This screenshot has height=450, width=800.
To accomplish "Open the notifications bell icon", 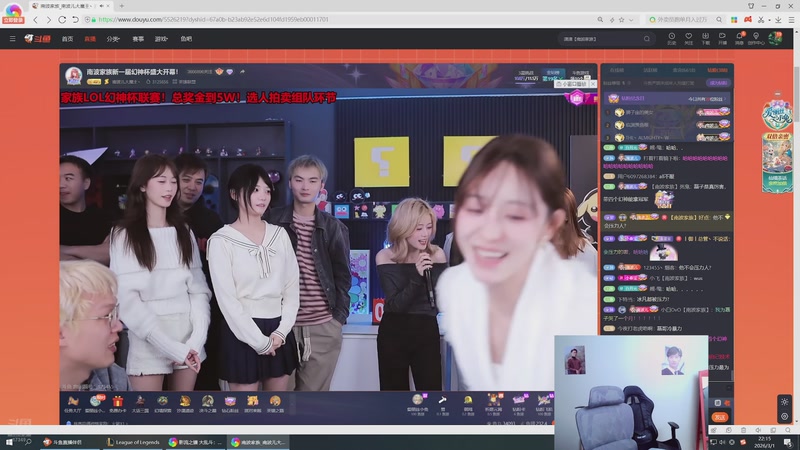I will [739, 39].
